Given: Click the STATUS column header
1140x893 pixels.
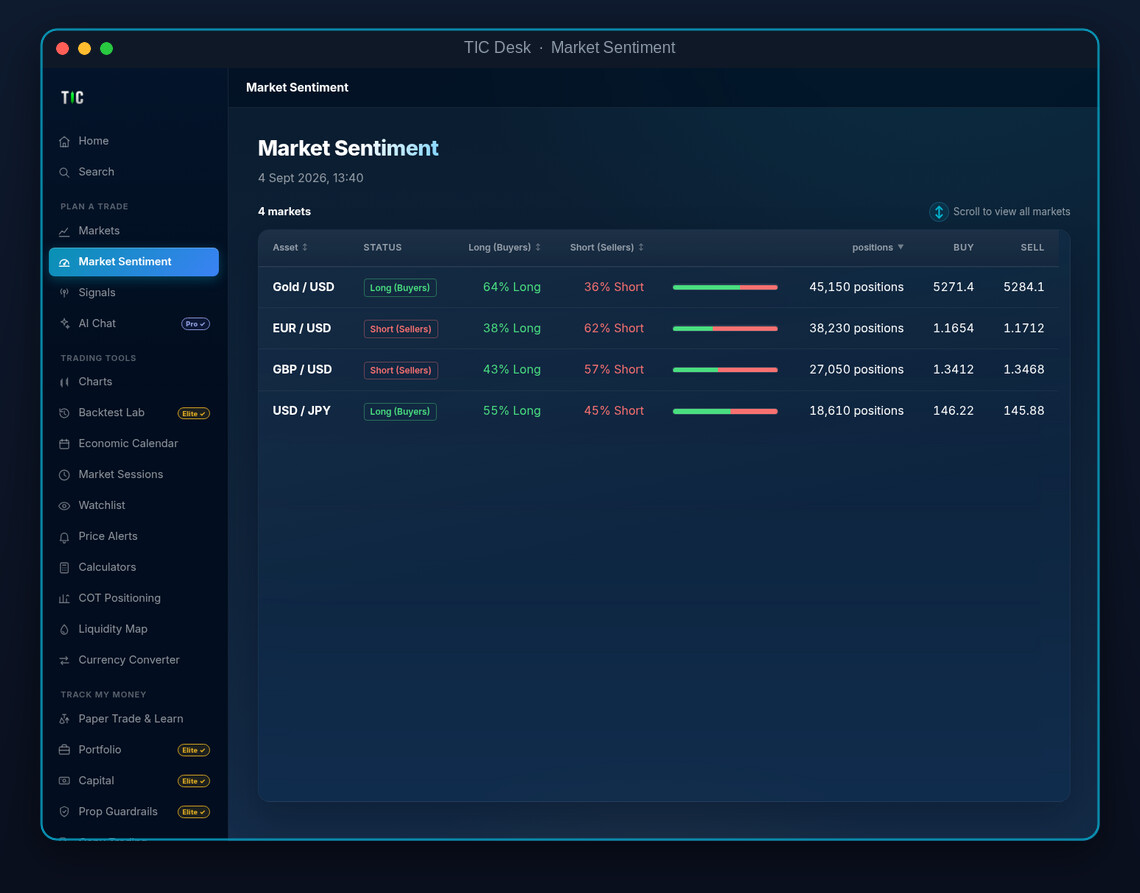Looking at the screenshot, I should tap(382, 247).
